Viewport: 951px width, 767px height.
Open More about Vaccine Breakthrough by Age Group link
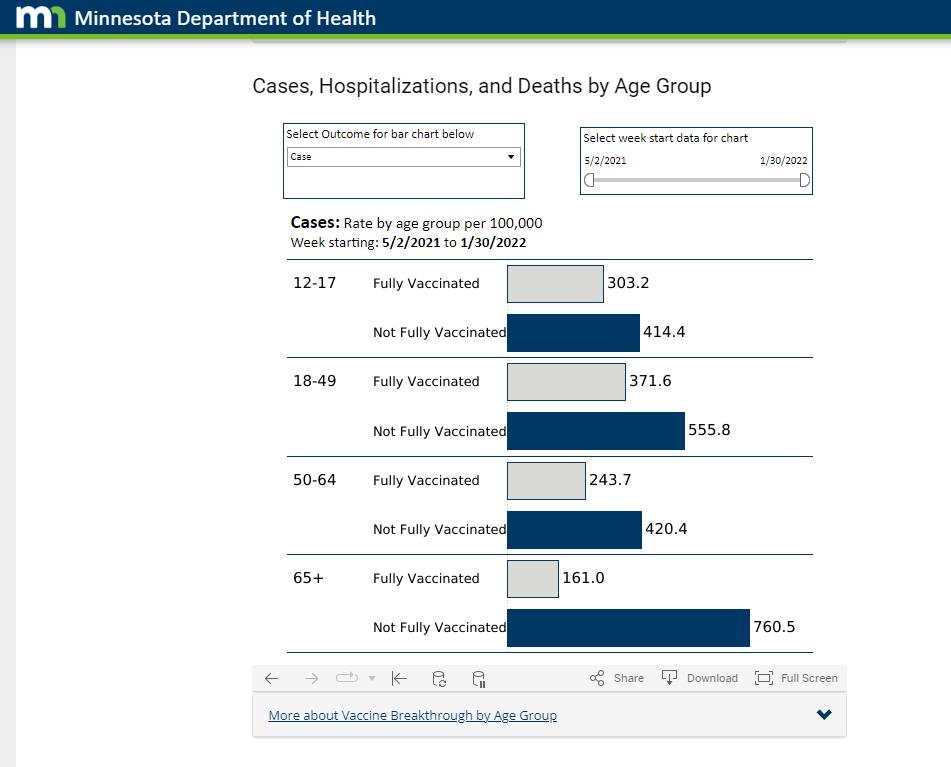coord(412,716)
